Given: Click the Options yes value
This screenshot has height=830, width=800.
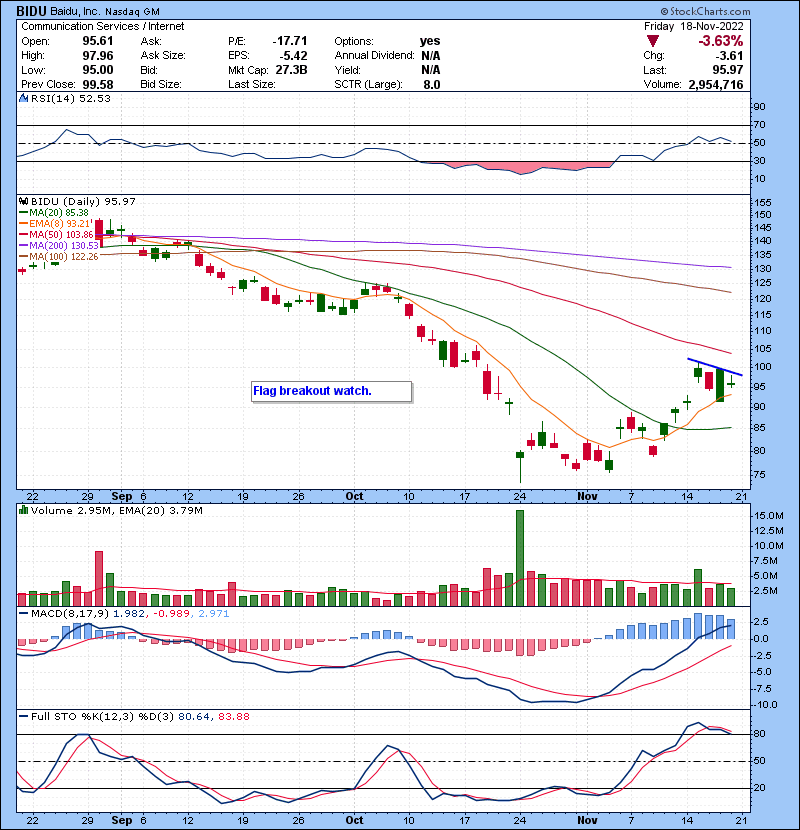Looking at the screenshot, I should [430, 41].
